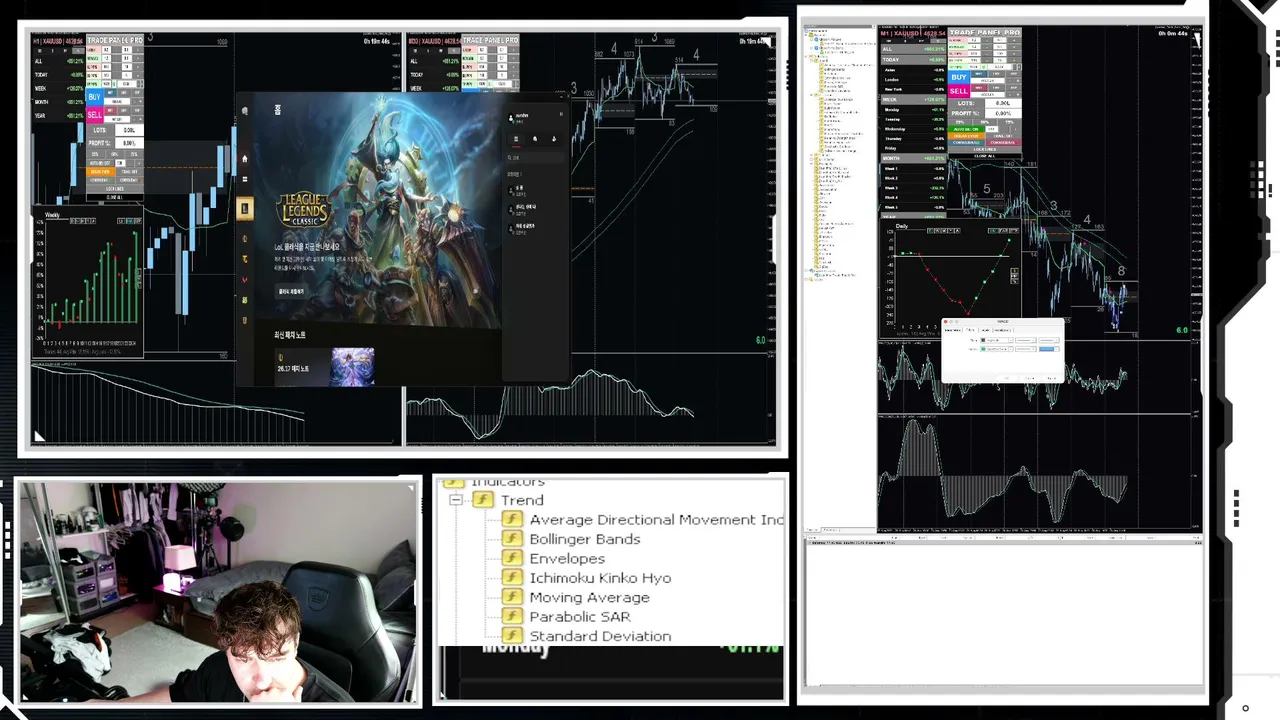Select the Parabolic SAR indicator label
Screen dimensions: 1280x720
pyautogui.click(x=580, y=617)
